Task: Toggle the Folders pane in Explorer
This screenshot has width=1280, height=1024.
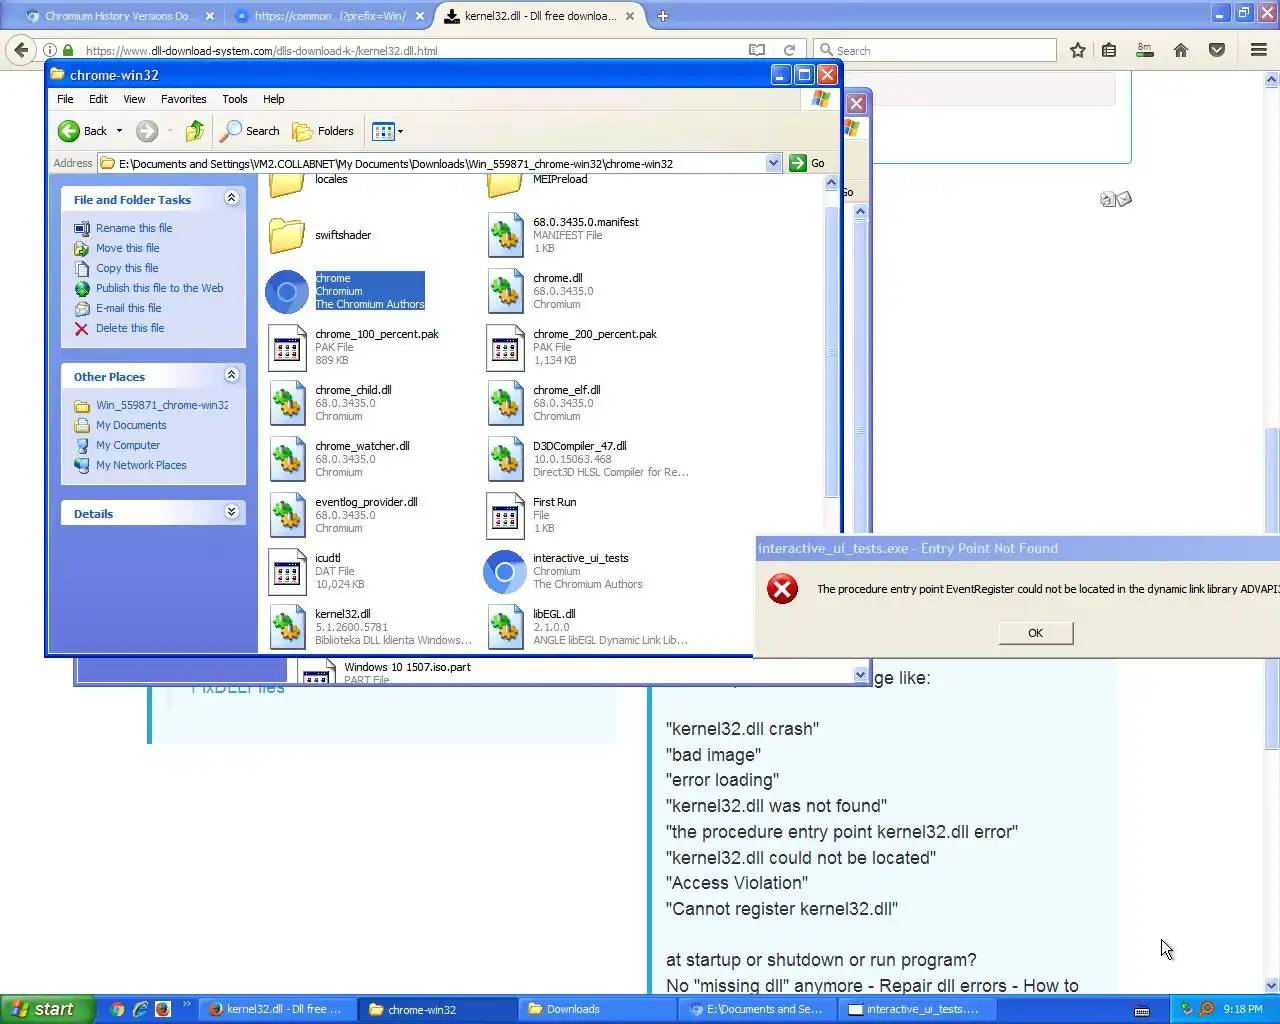Action: [x=323, y=131]
